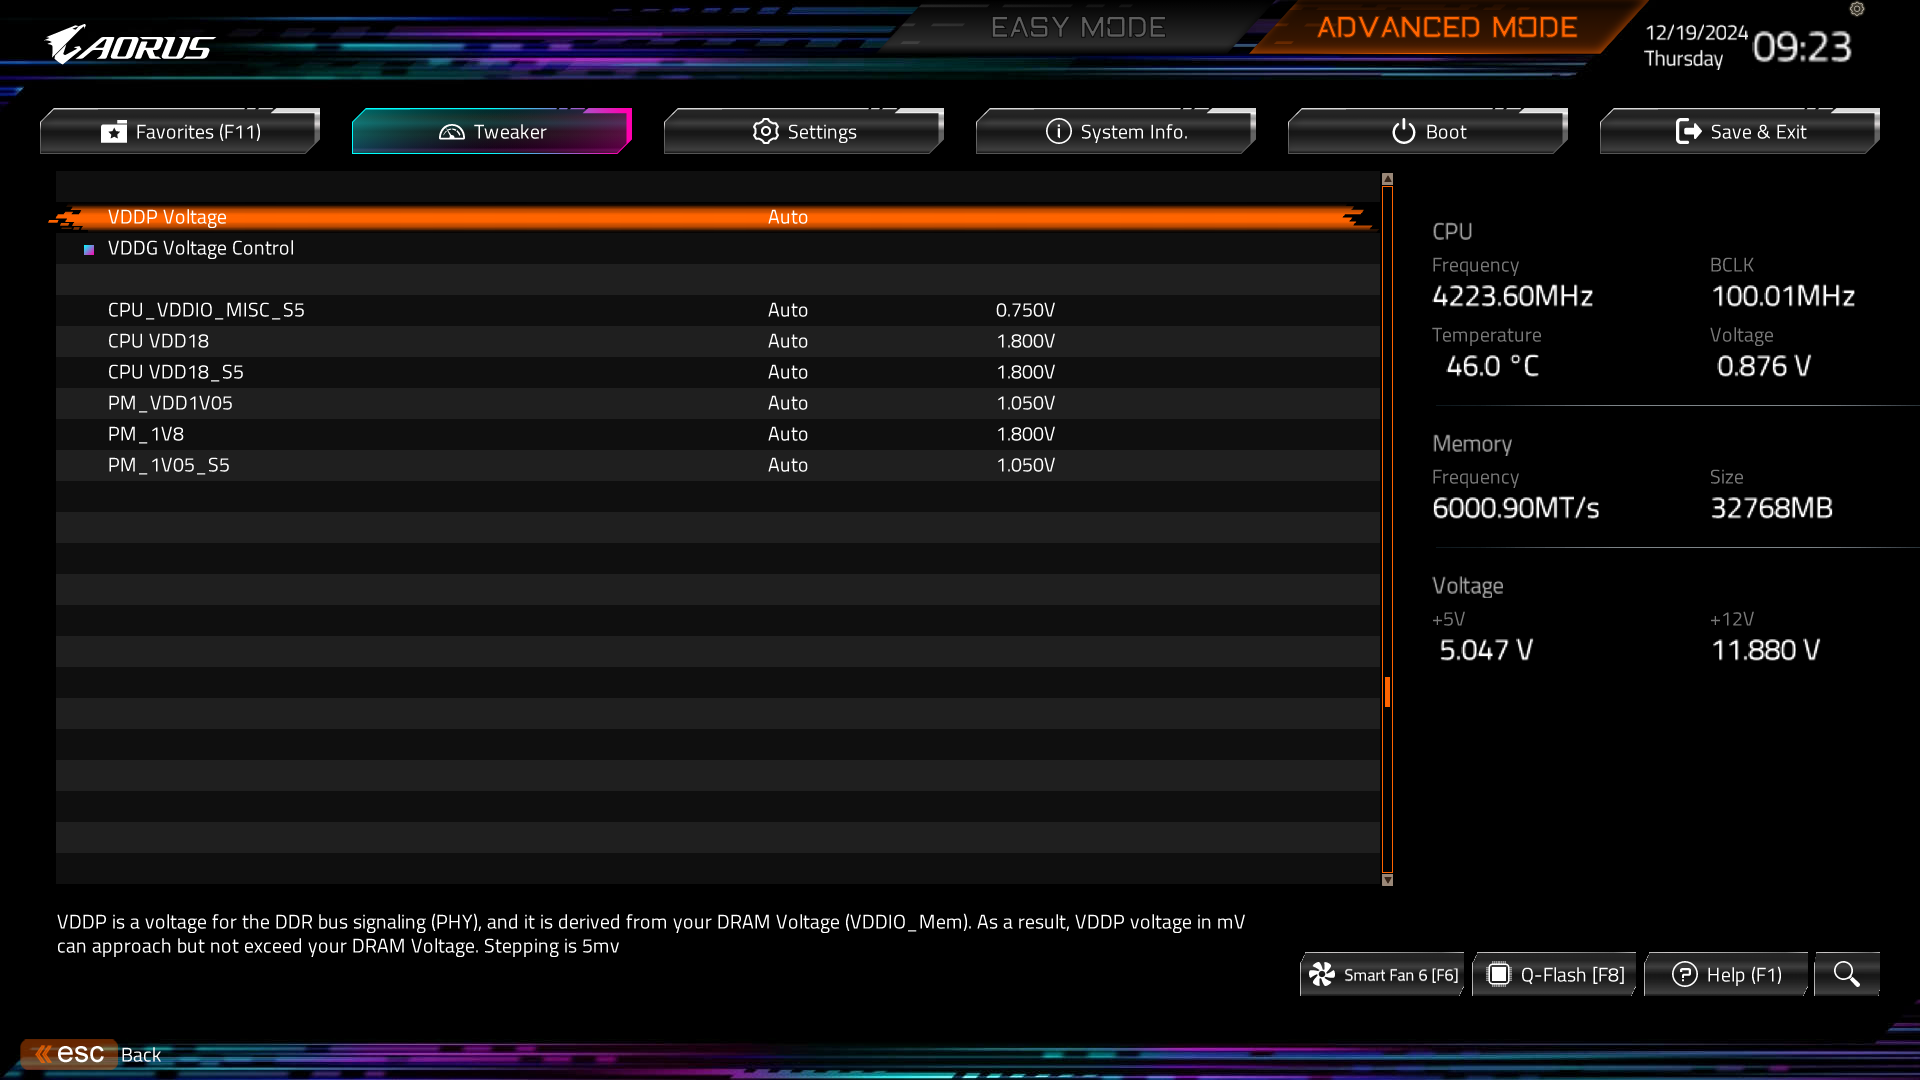Open Smart Fan 6 fan icon
Image resolution: width=1920 pixels, height=1080 pixels.
(x=1322, y=974)
